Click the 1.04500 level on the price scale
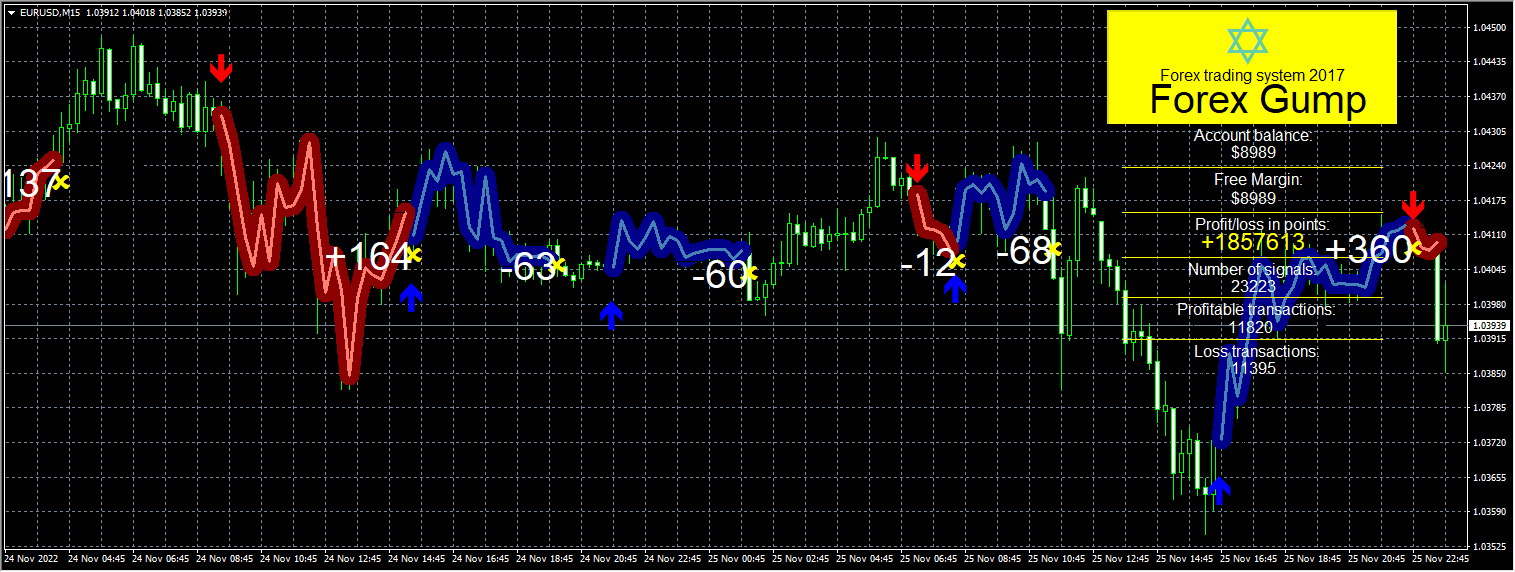The height and width of the screenshot is (572, 1515). point(1489,28)
